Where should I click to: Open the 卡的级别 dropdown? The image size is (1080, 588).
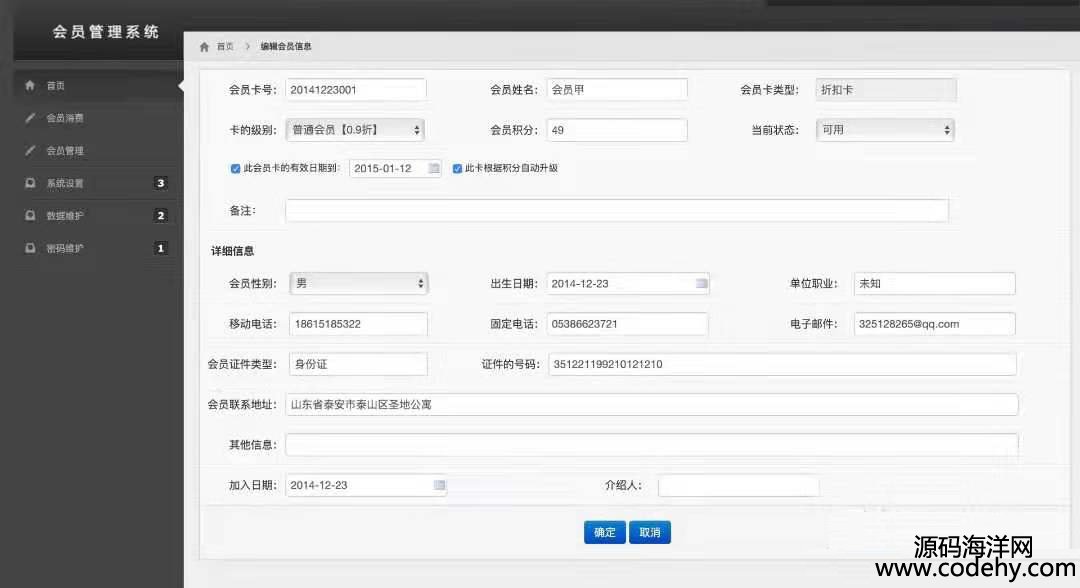coord(355,129)
